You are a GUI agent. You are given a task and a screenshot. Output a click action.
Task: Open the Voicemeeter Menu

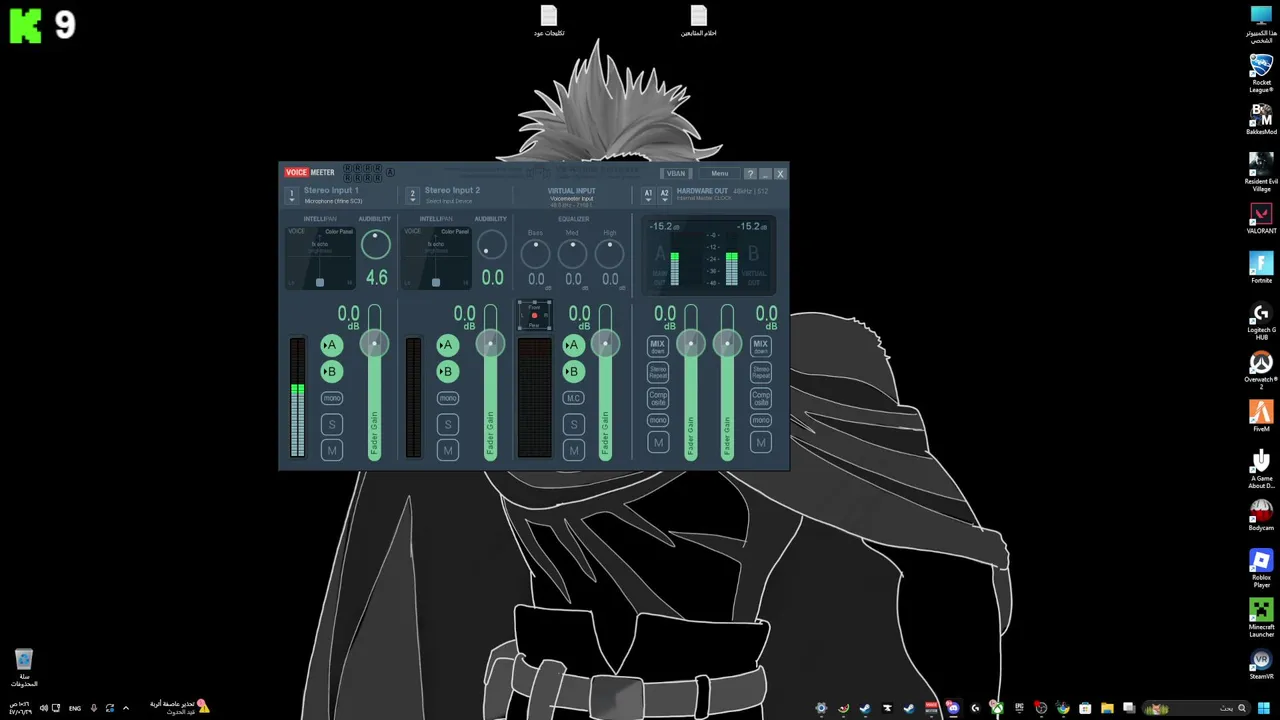coord(720,173)
